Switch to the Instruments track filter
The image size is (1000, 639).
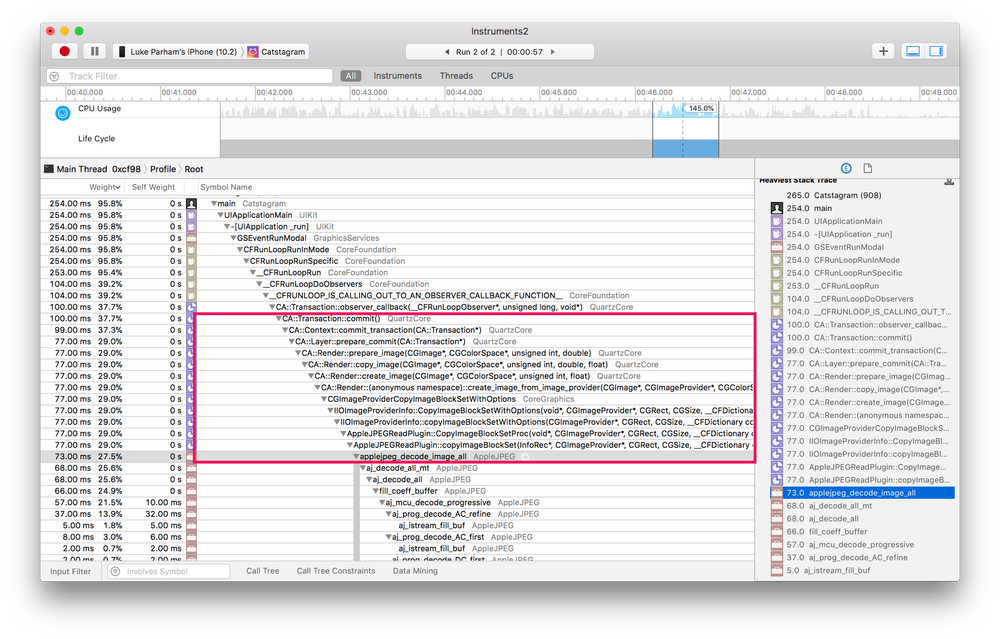[397, 76]
